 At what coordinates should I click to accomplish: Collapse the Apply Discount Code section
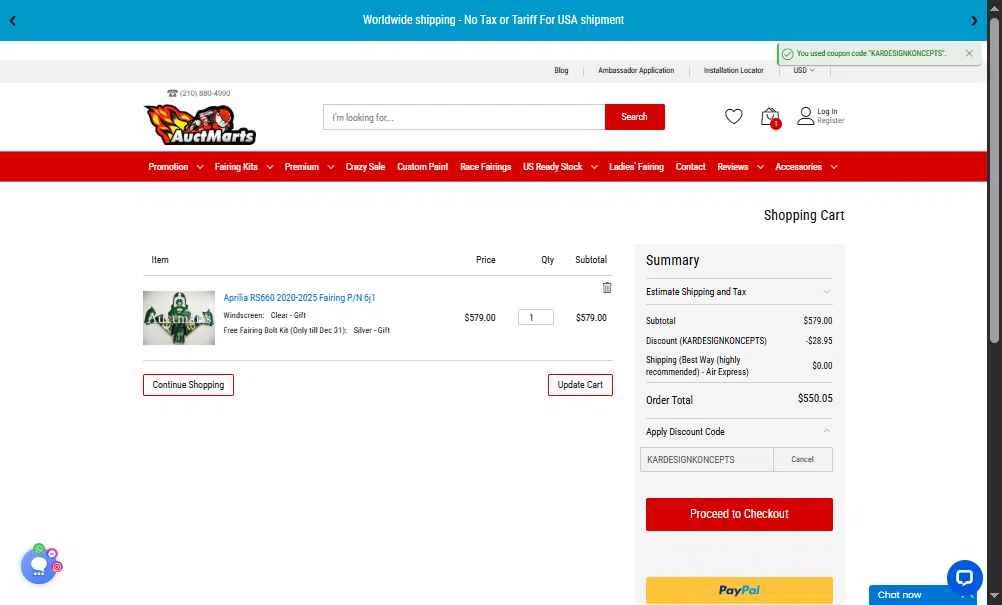(x=739, y=432)
